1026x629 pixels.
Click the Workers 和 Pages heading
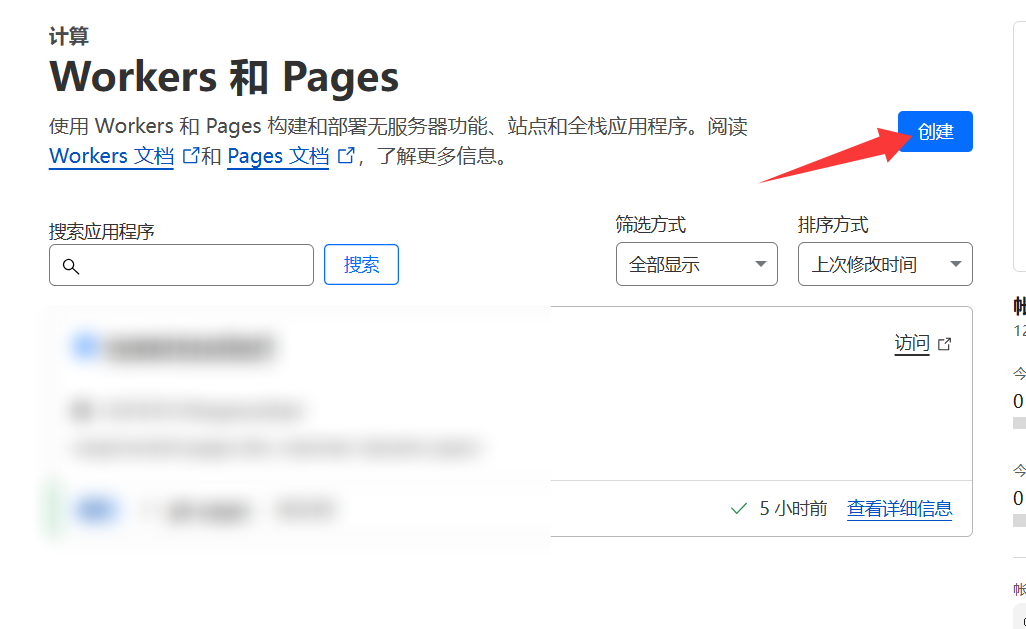(224, 77)
